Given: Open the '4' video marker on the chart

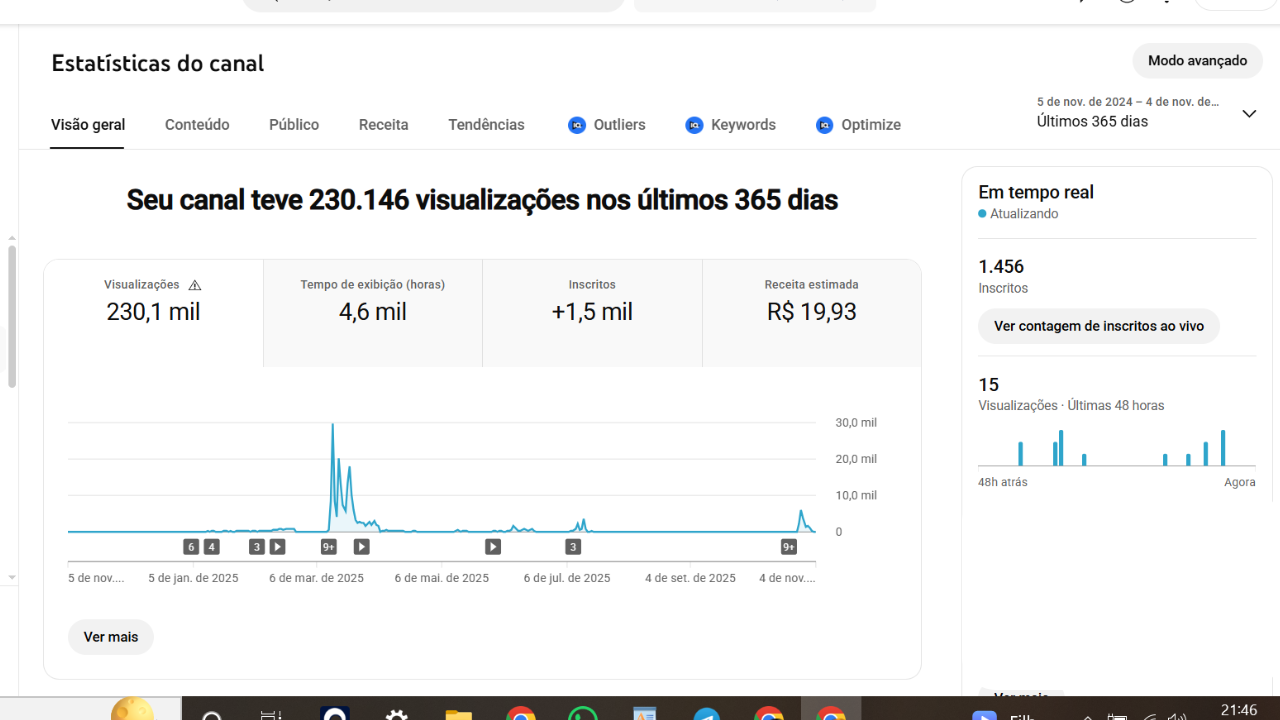Looking at the screenshot, I should 211,547.
